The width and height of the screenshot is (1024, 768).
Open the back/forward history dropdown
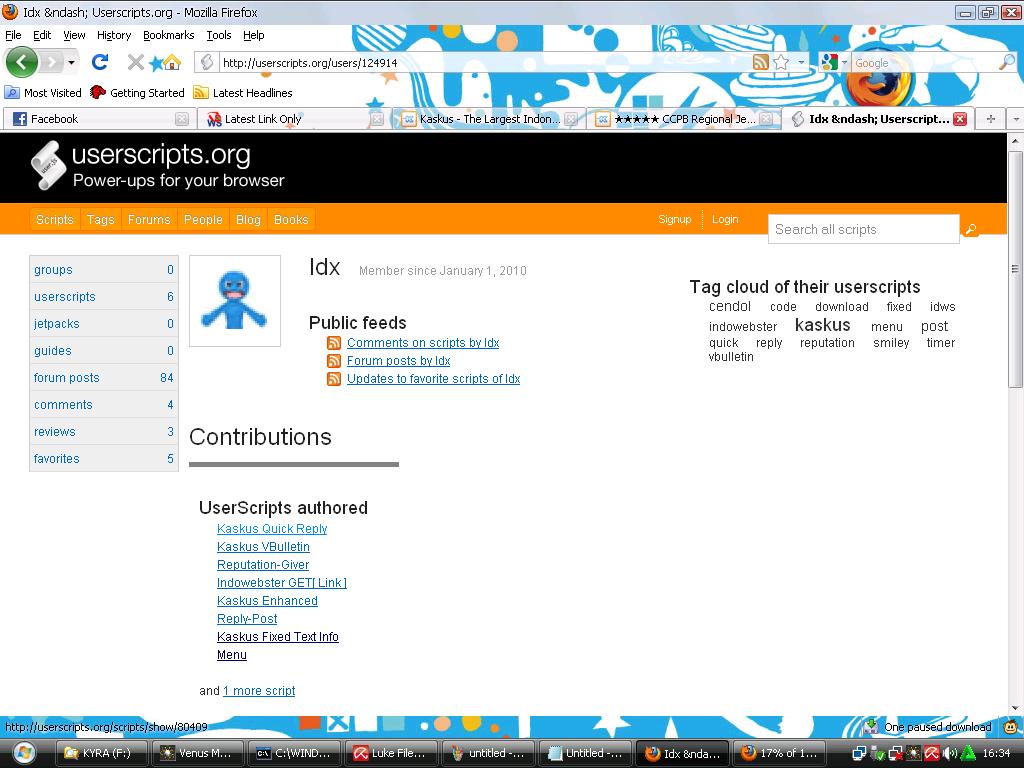click(x=71, y=63)
